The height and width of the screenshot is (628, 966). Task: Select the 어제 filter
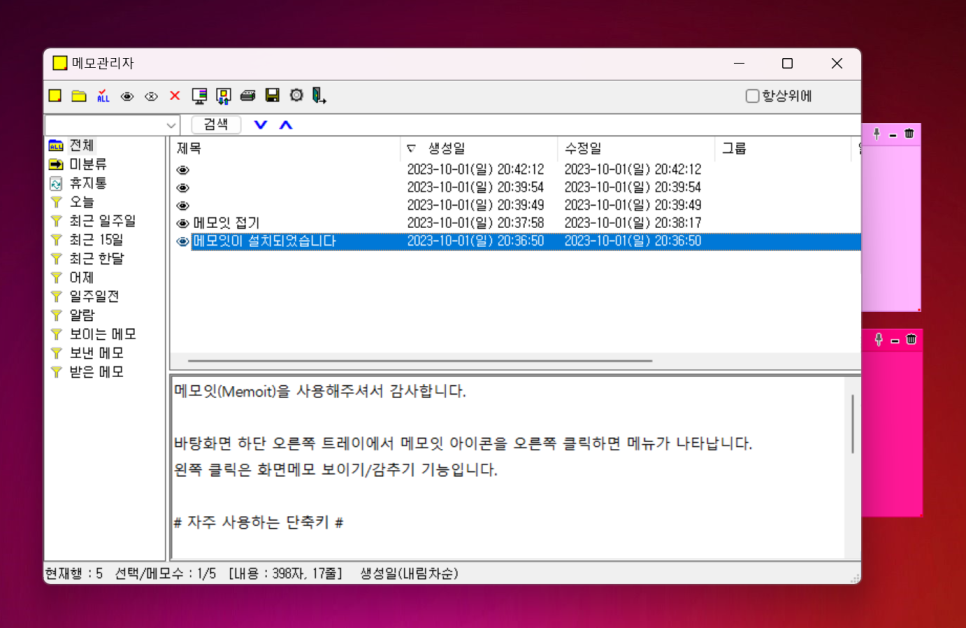coord(81,277)
